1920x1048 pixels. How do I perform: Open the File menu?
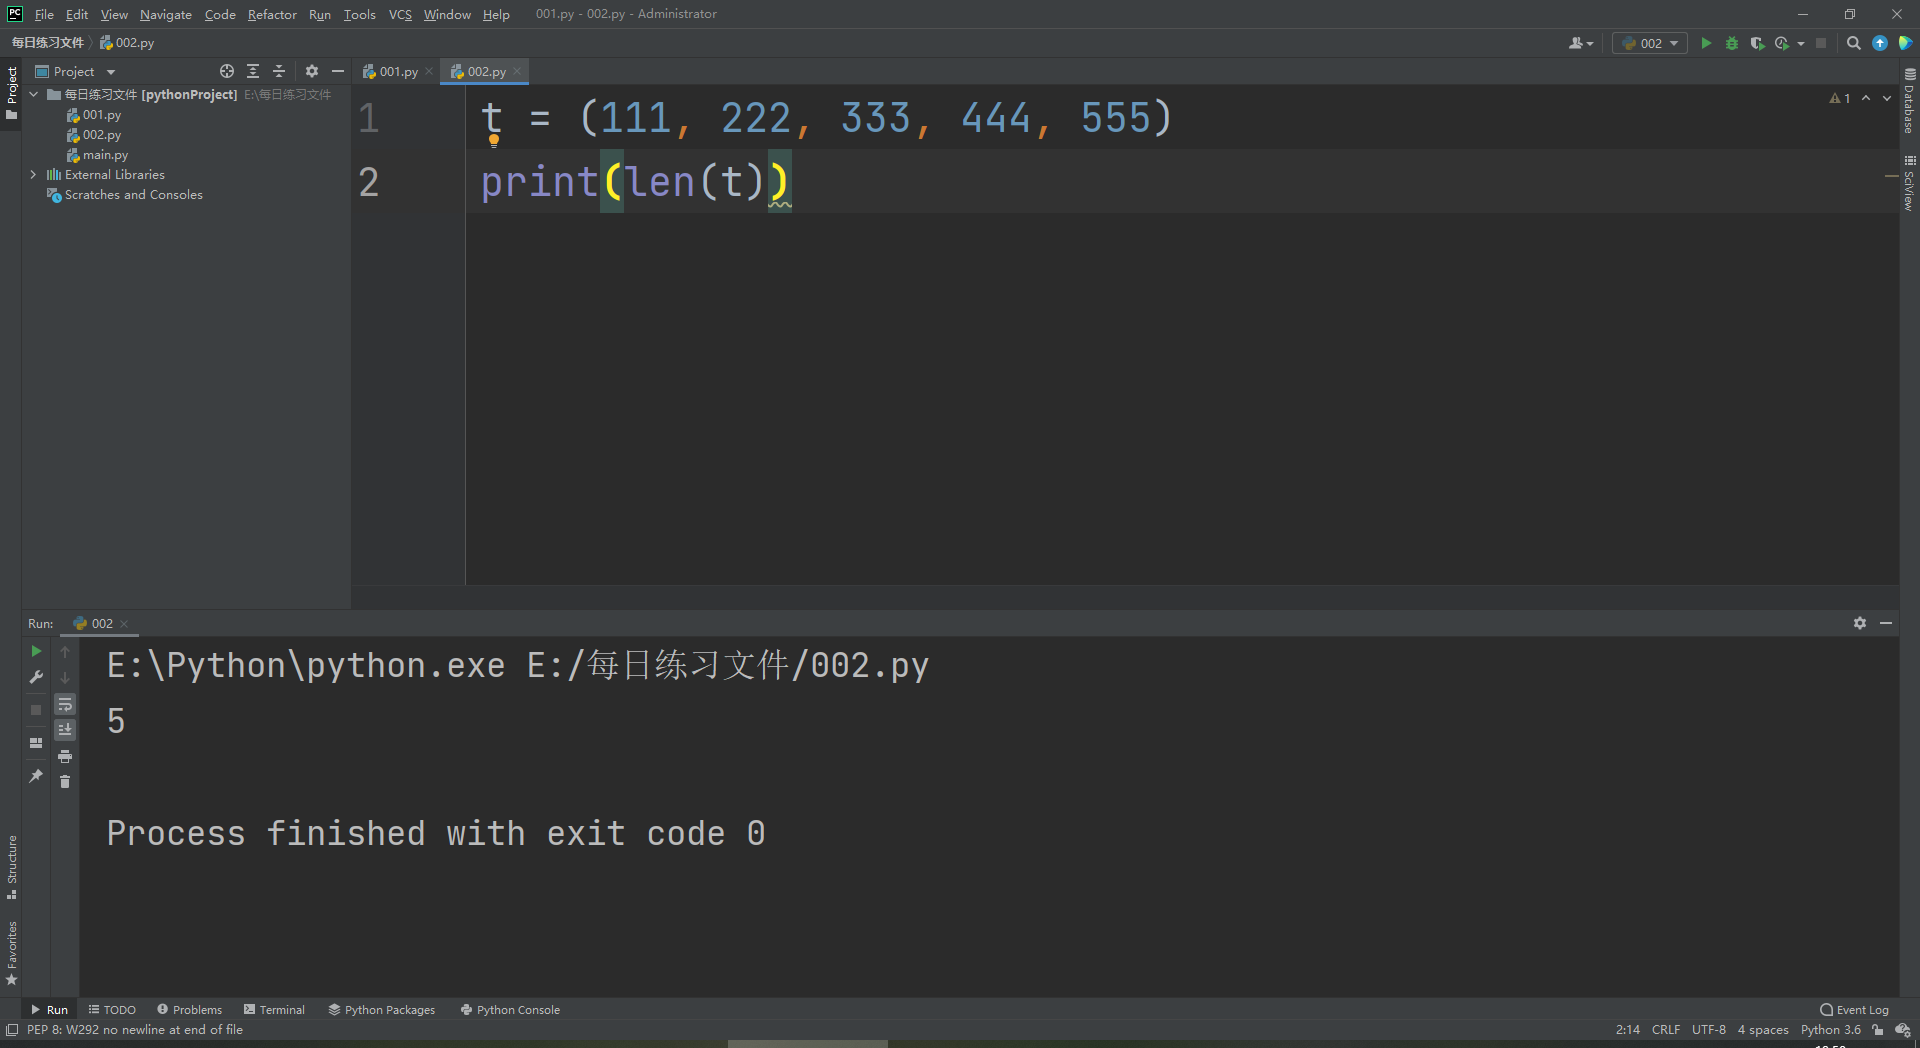[x=44, y=14]
